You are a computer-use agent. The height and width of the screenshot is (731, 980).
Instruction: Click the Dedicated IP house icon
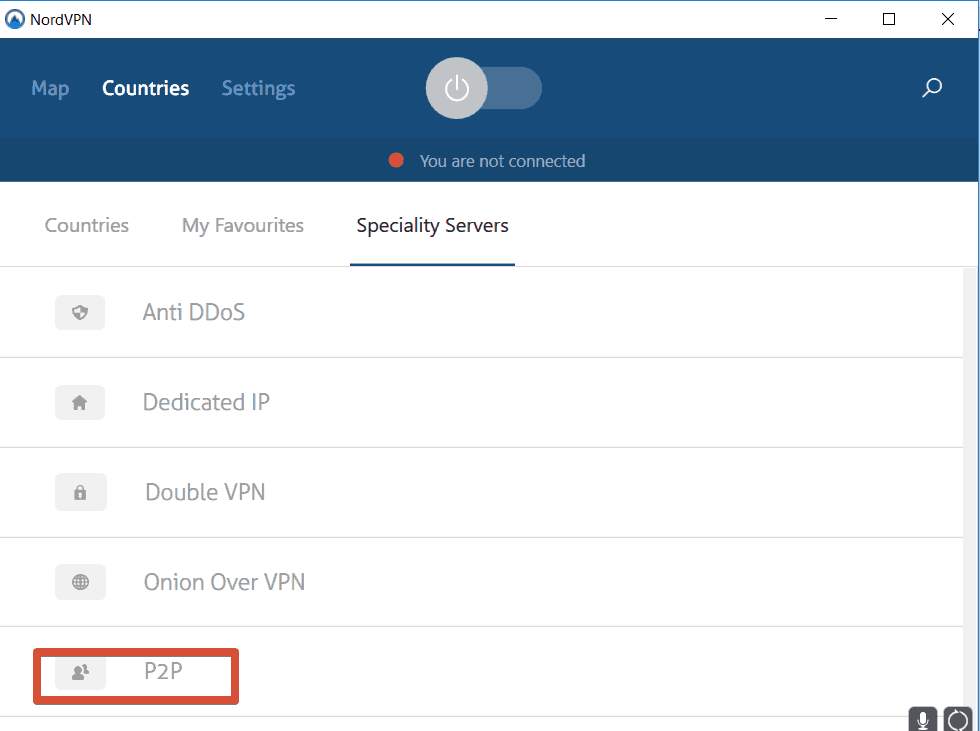click(80, 402)
